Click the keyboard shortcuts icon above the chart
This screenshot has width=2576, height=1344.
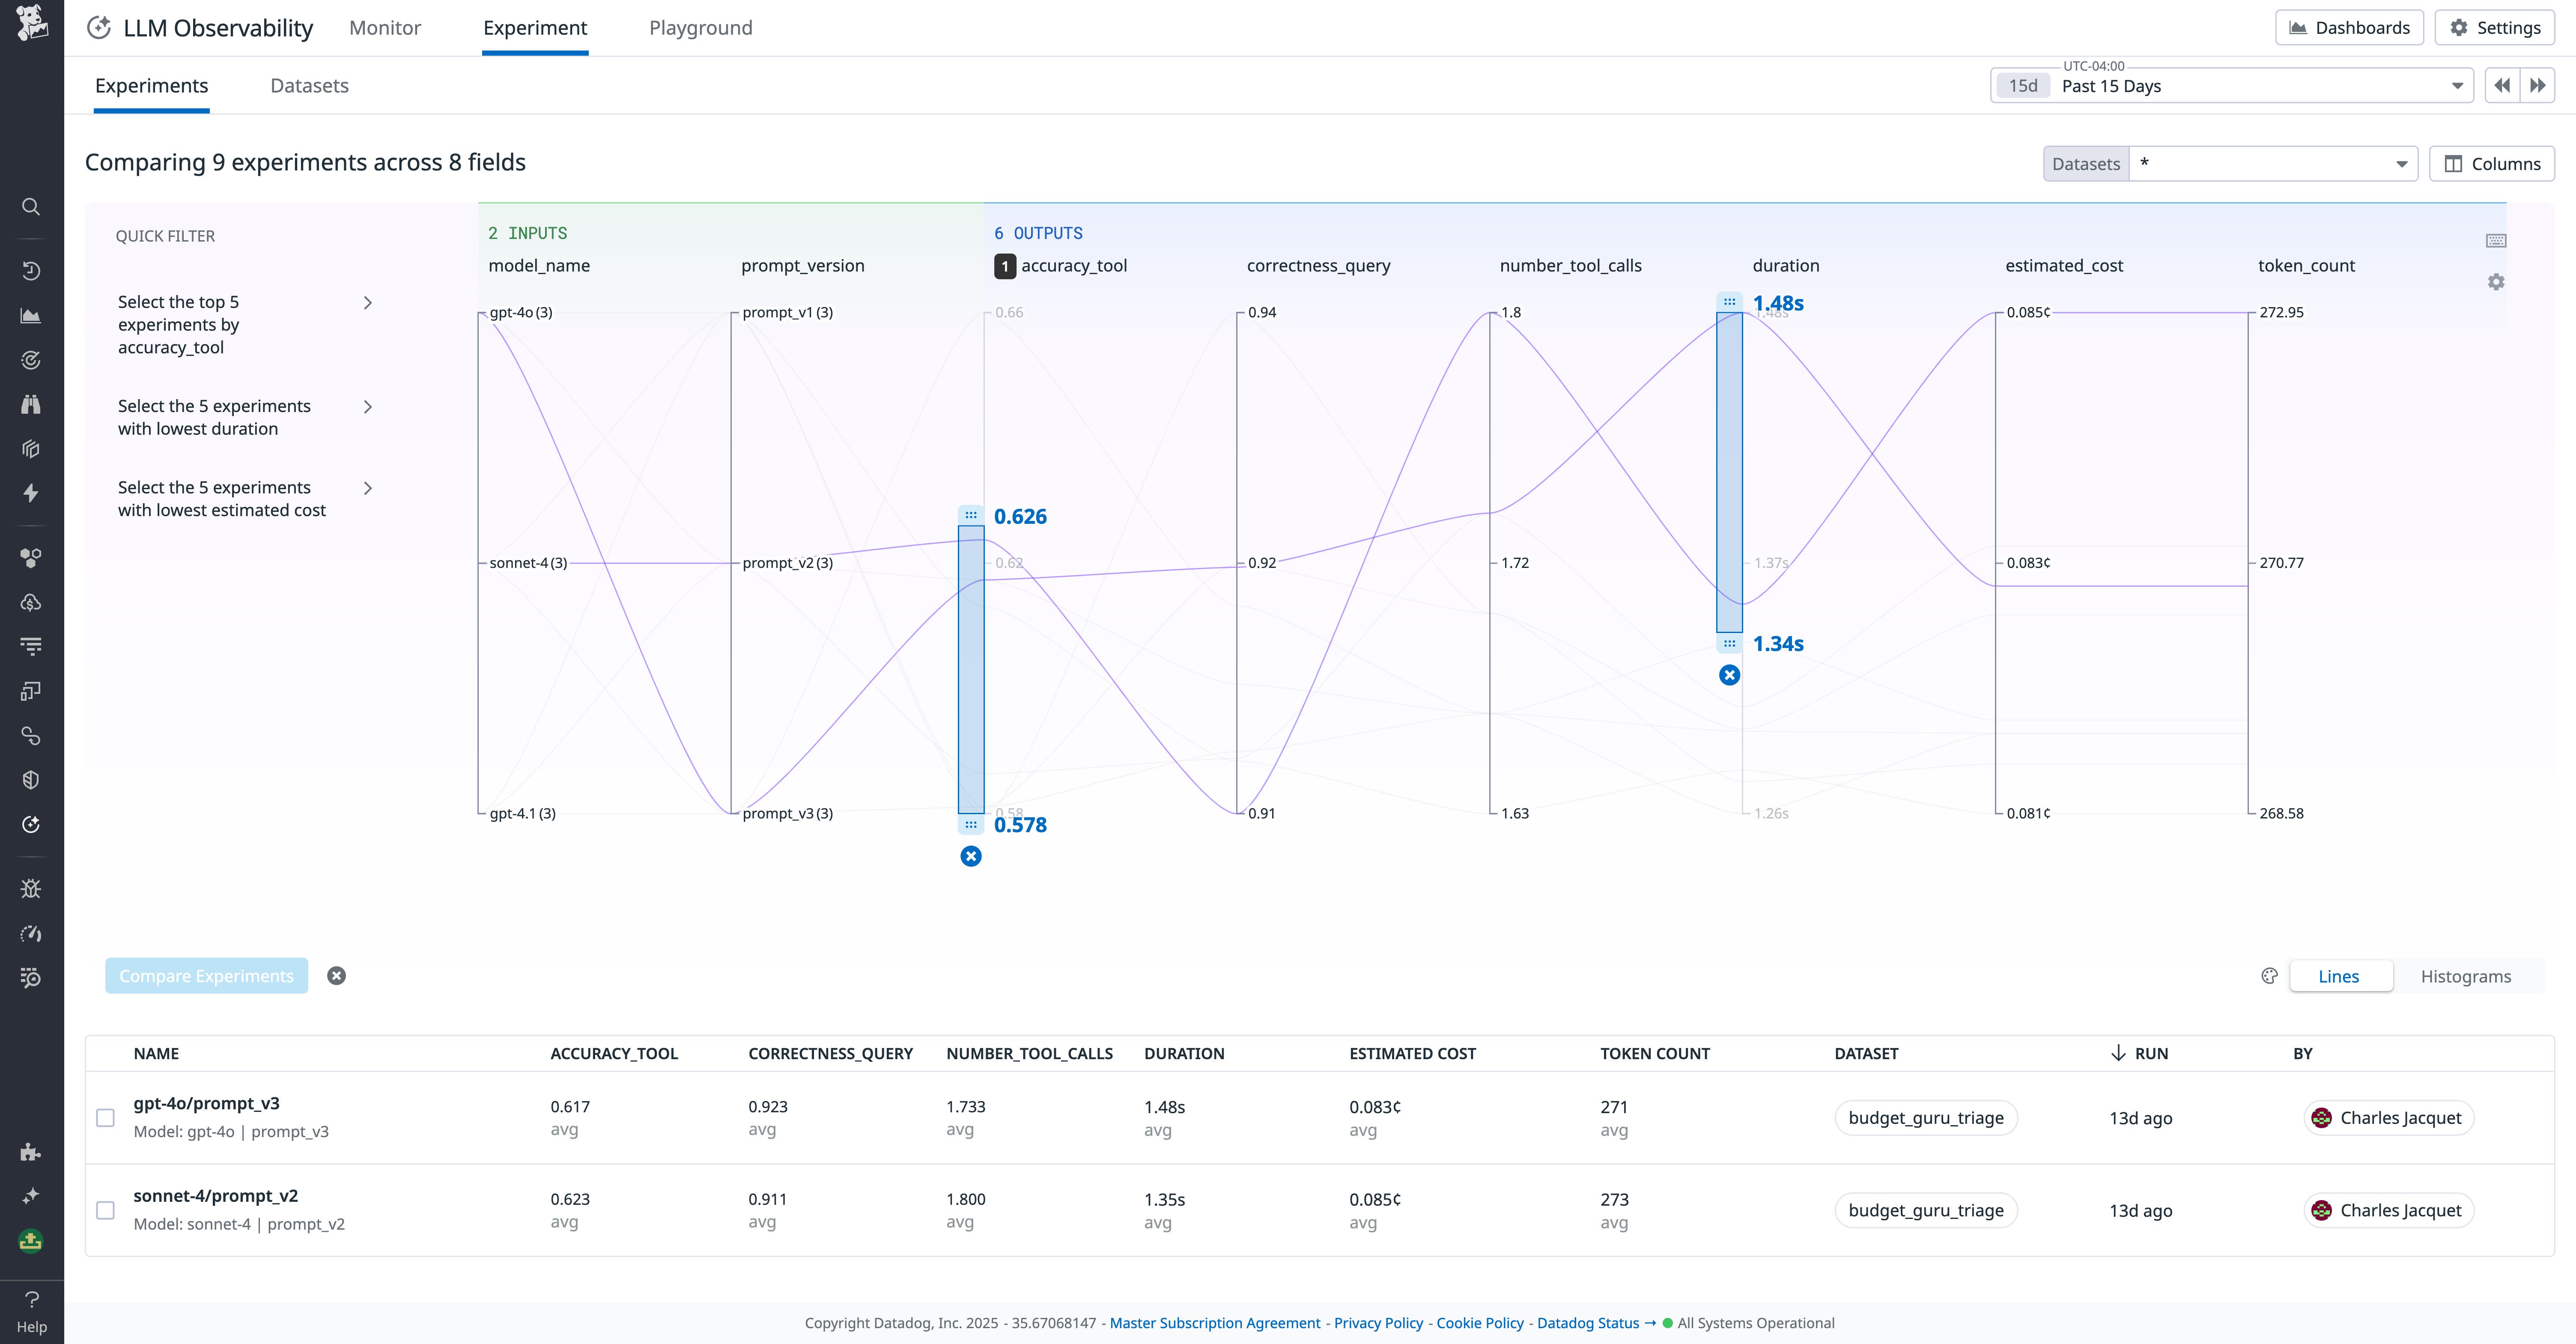pyautogui.click(x=2495, y=240)
